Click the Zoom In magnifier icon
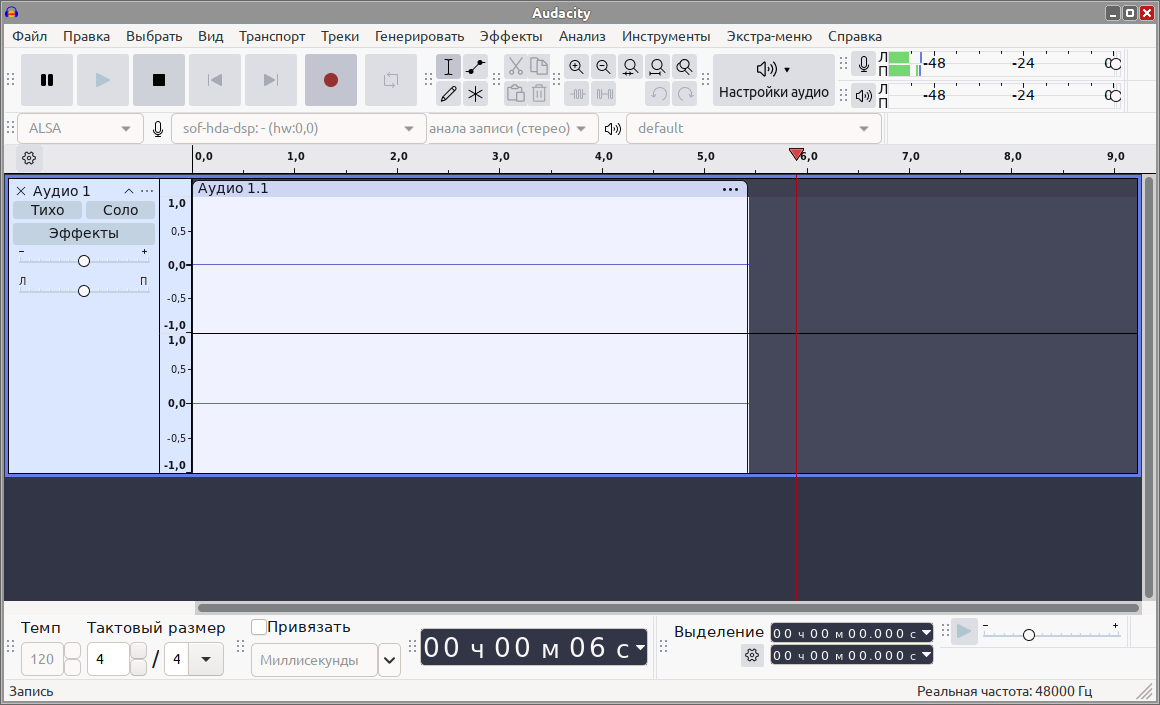Viewport: 1160px width, 705px height. point(576,67)
